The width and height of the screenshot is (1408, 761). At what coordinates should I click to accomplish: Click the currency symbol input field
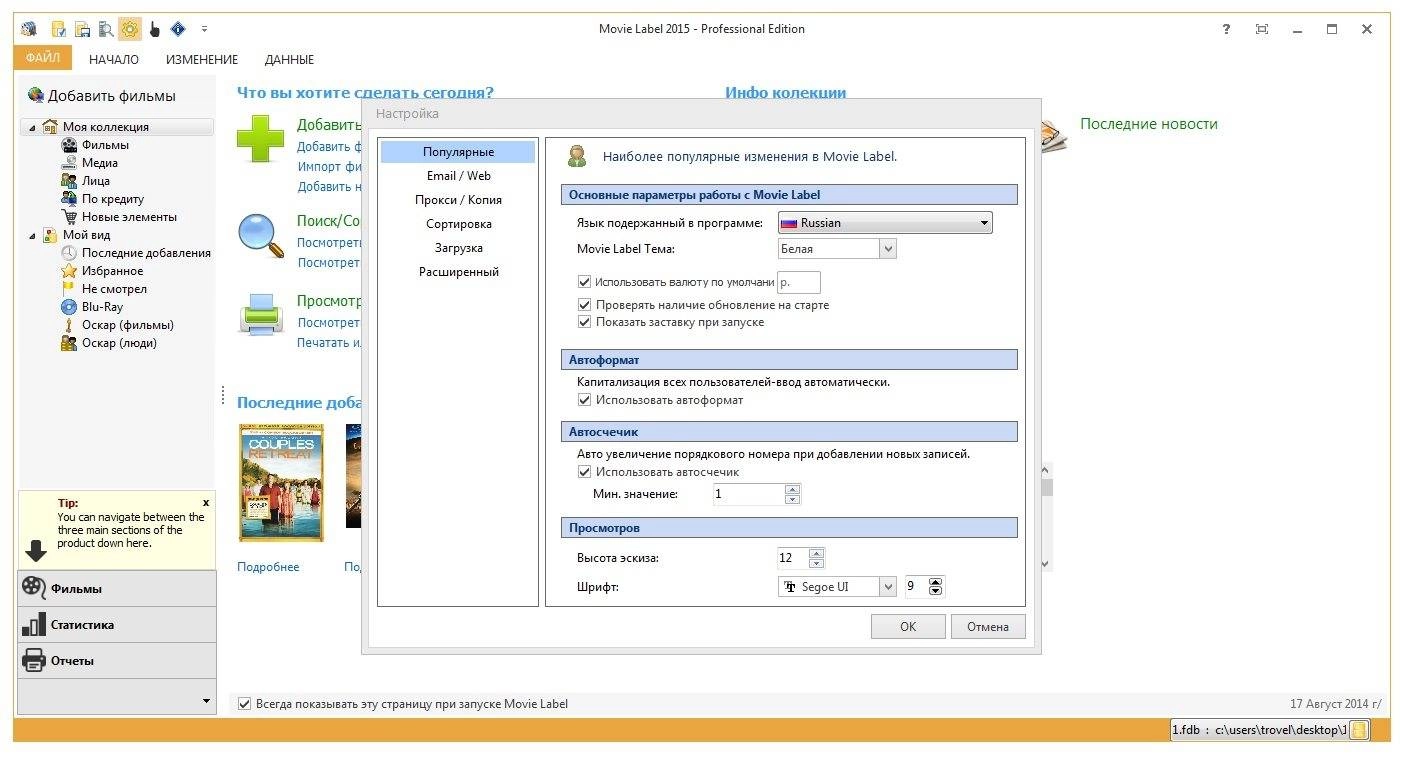tap(799, 283)
